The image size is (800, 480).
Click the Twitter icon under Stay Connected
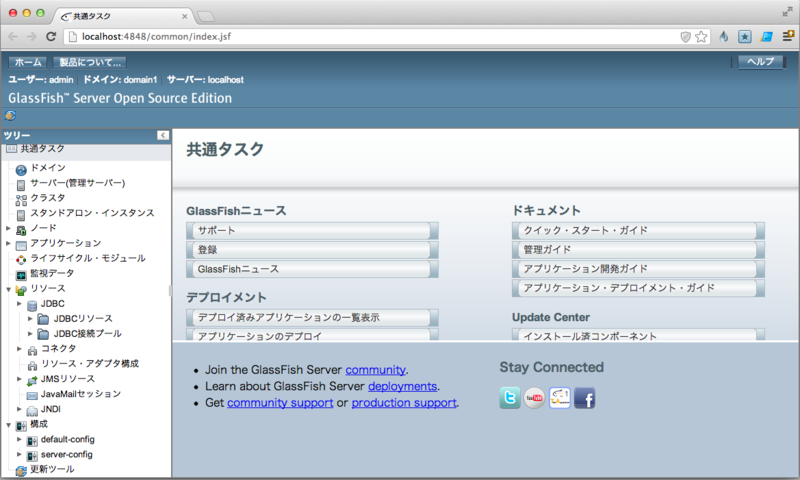point(510,398)
